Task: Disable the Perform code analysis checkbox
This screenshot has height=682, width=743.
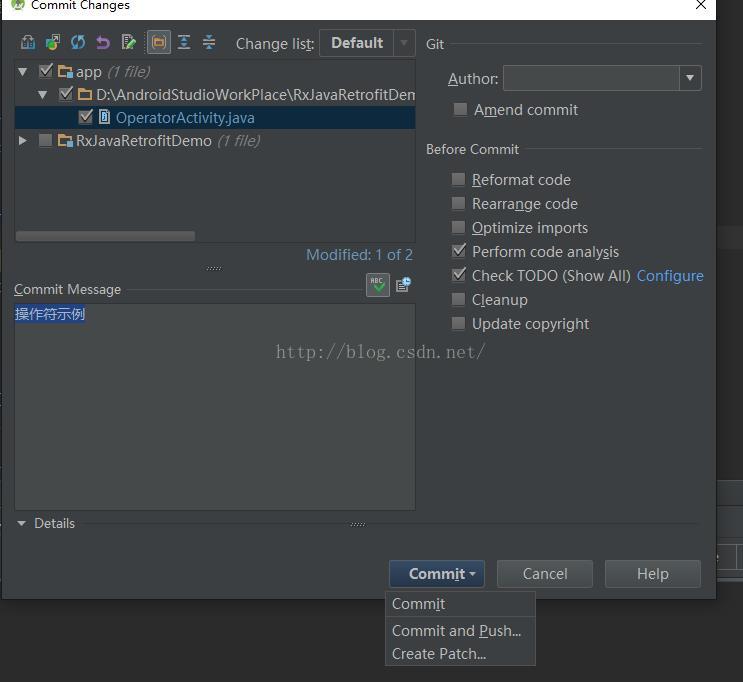Action: coord(459,251)
